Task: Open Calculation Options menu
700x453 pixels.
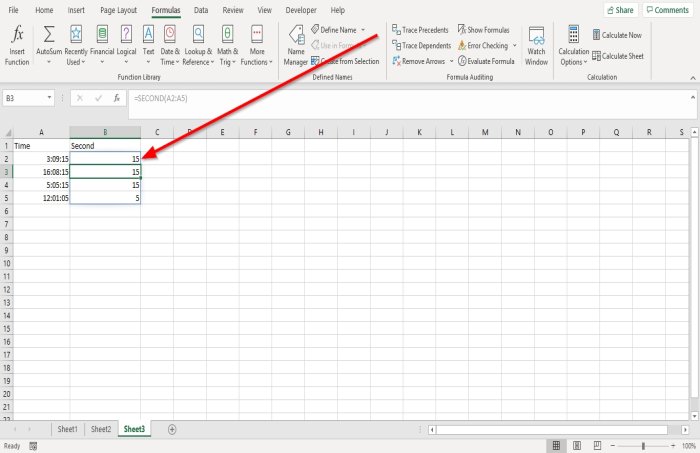Action: [x=573, y=45]
